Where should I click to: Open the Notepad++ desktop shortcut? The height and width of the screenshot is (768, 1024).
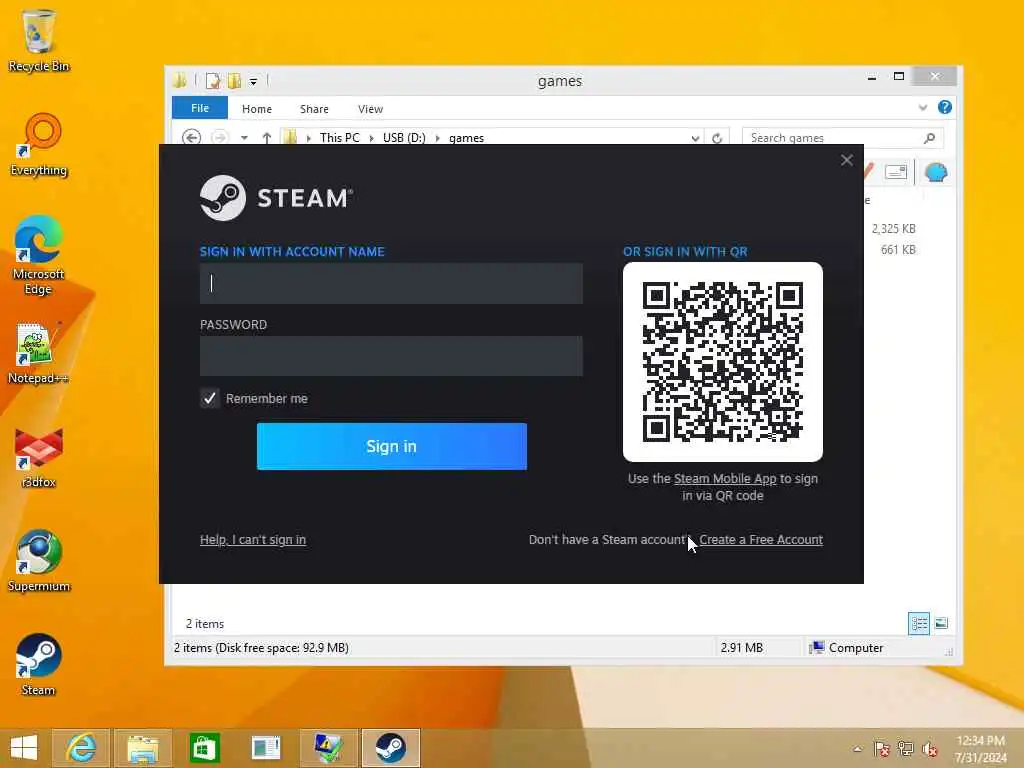tap(39, 353)
